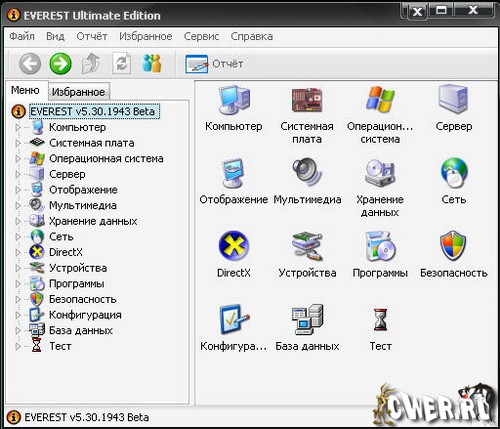Expand the Компьютер tree node
Image resolution: width=500 pixels, height=429 pixels.
pos(18,127)
